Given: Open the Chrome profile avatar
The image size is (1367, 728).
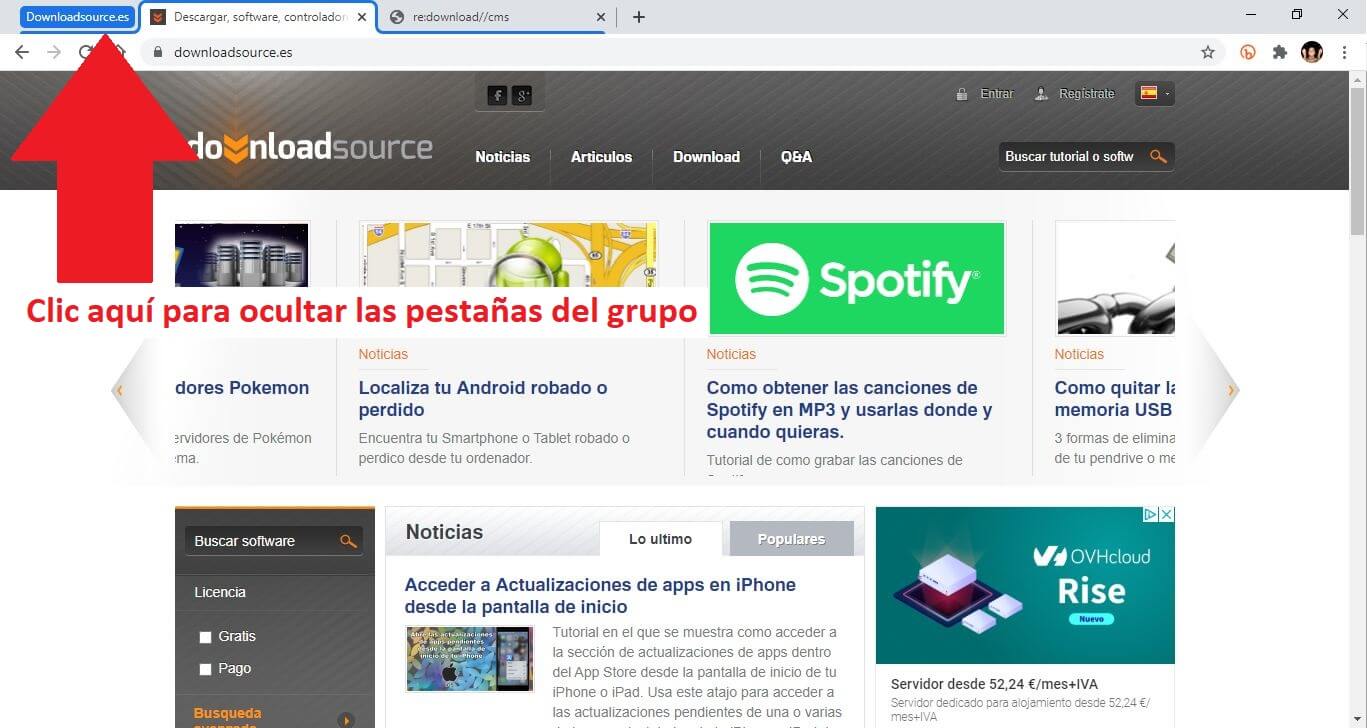Looking at the screenshot, I should (x=1312, y=52).
